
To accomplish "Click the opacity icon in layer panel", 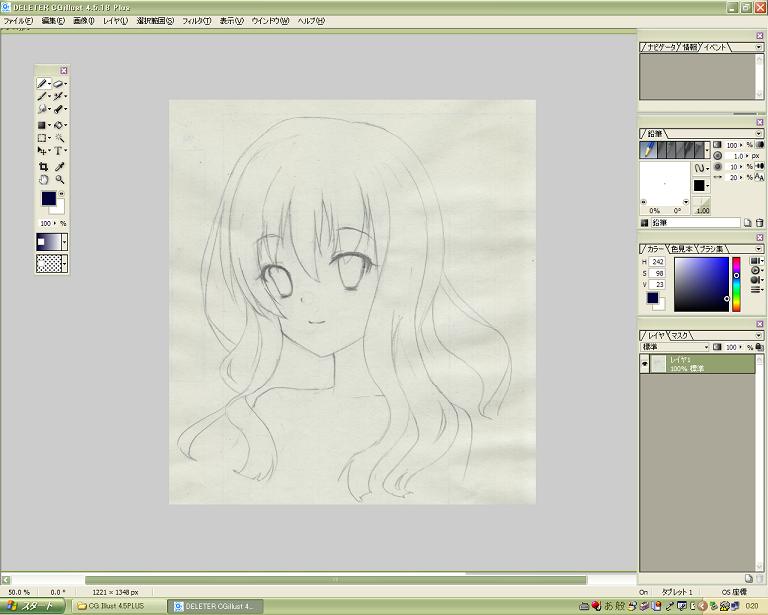I will (x=717, y=347).
